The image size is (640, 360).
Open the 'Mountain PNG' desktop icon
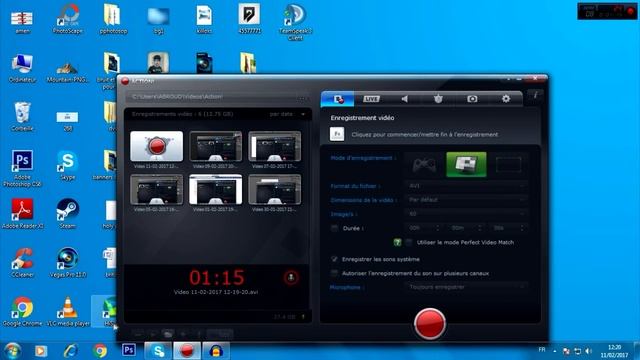point(67,71)
